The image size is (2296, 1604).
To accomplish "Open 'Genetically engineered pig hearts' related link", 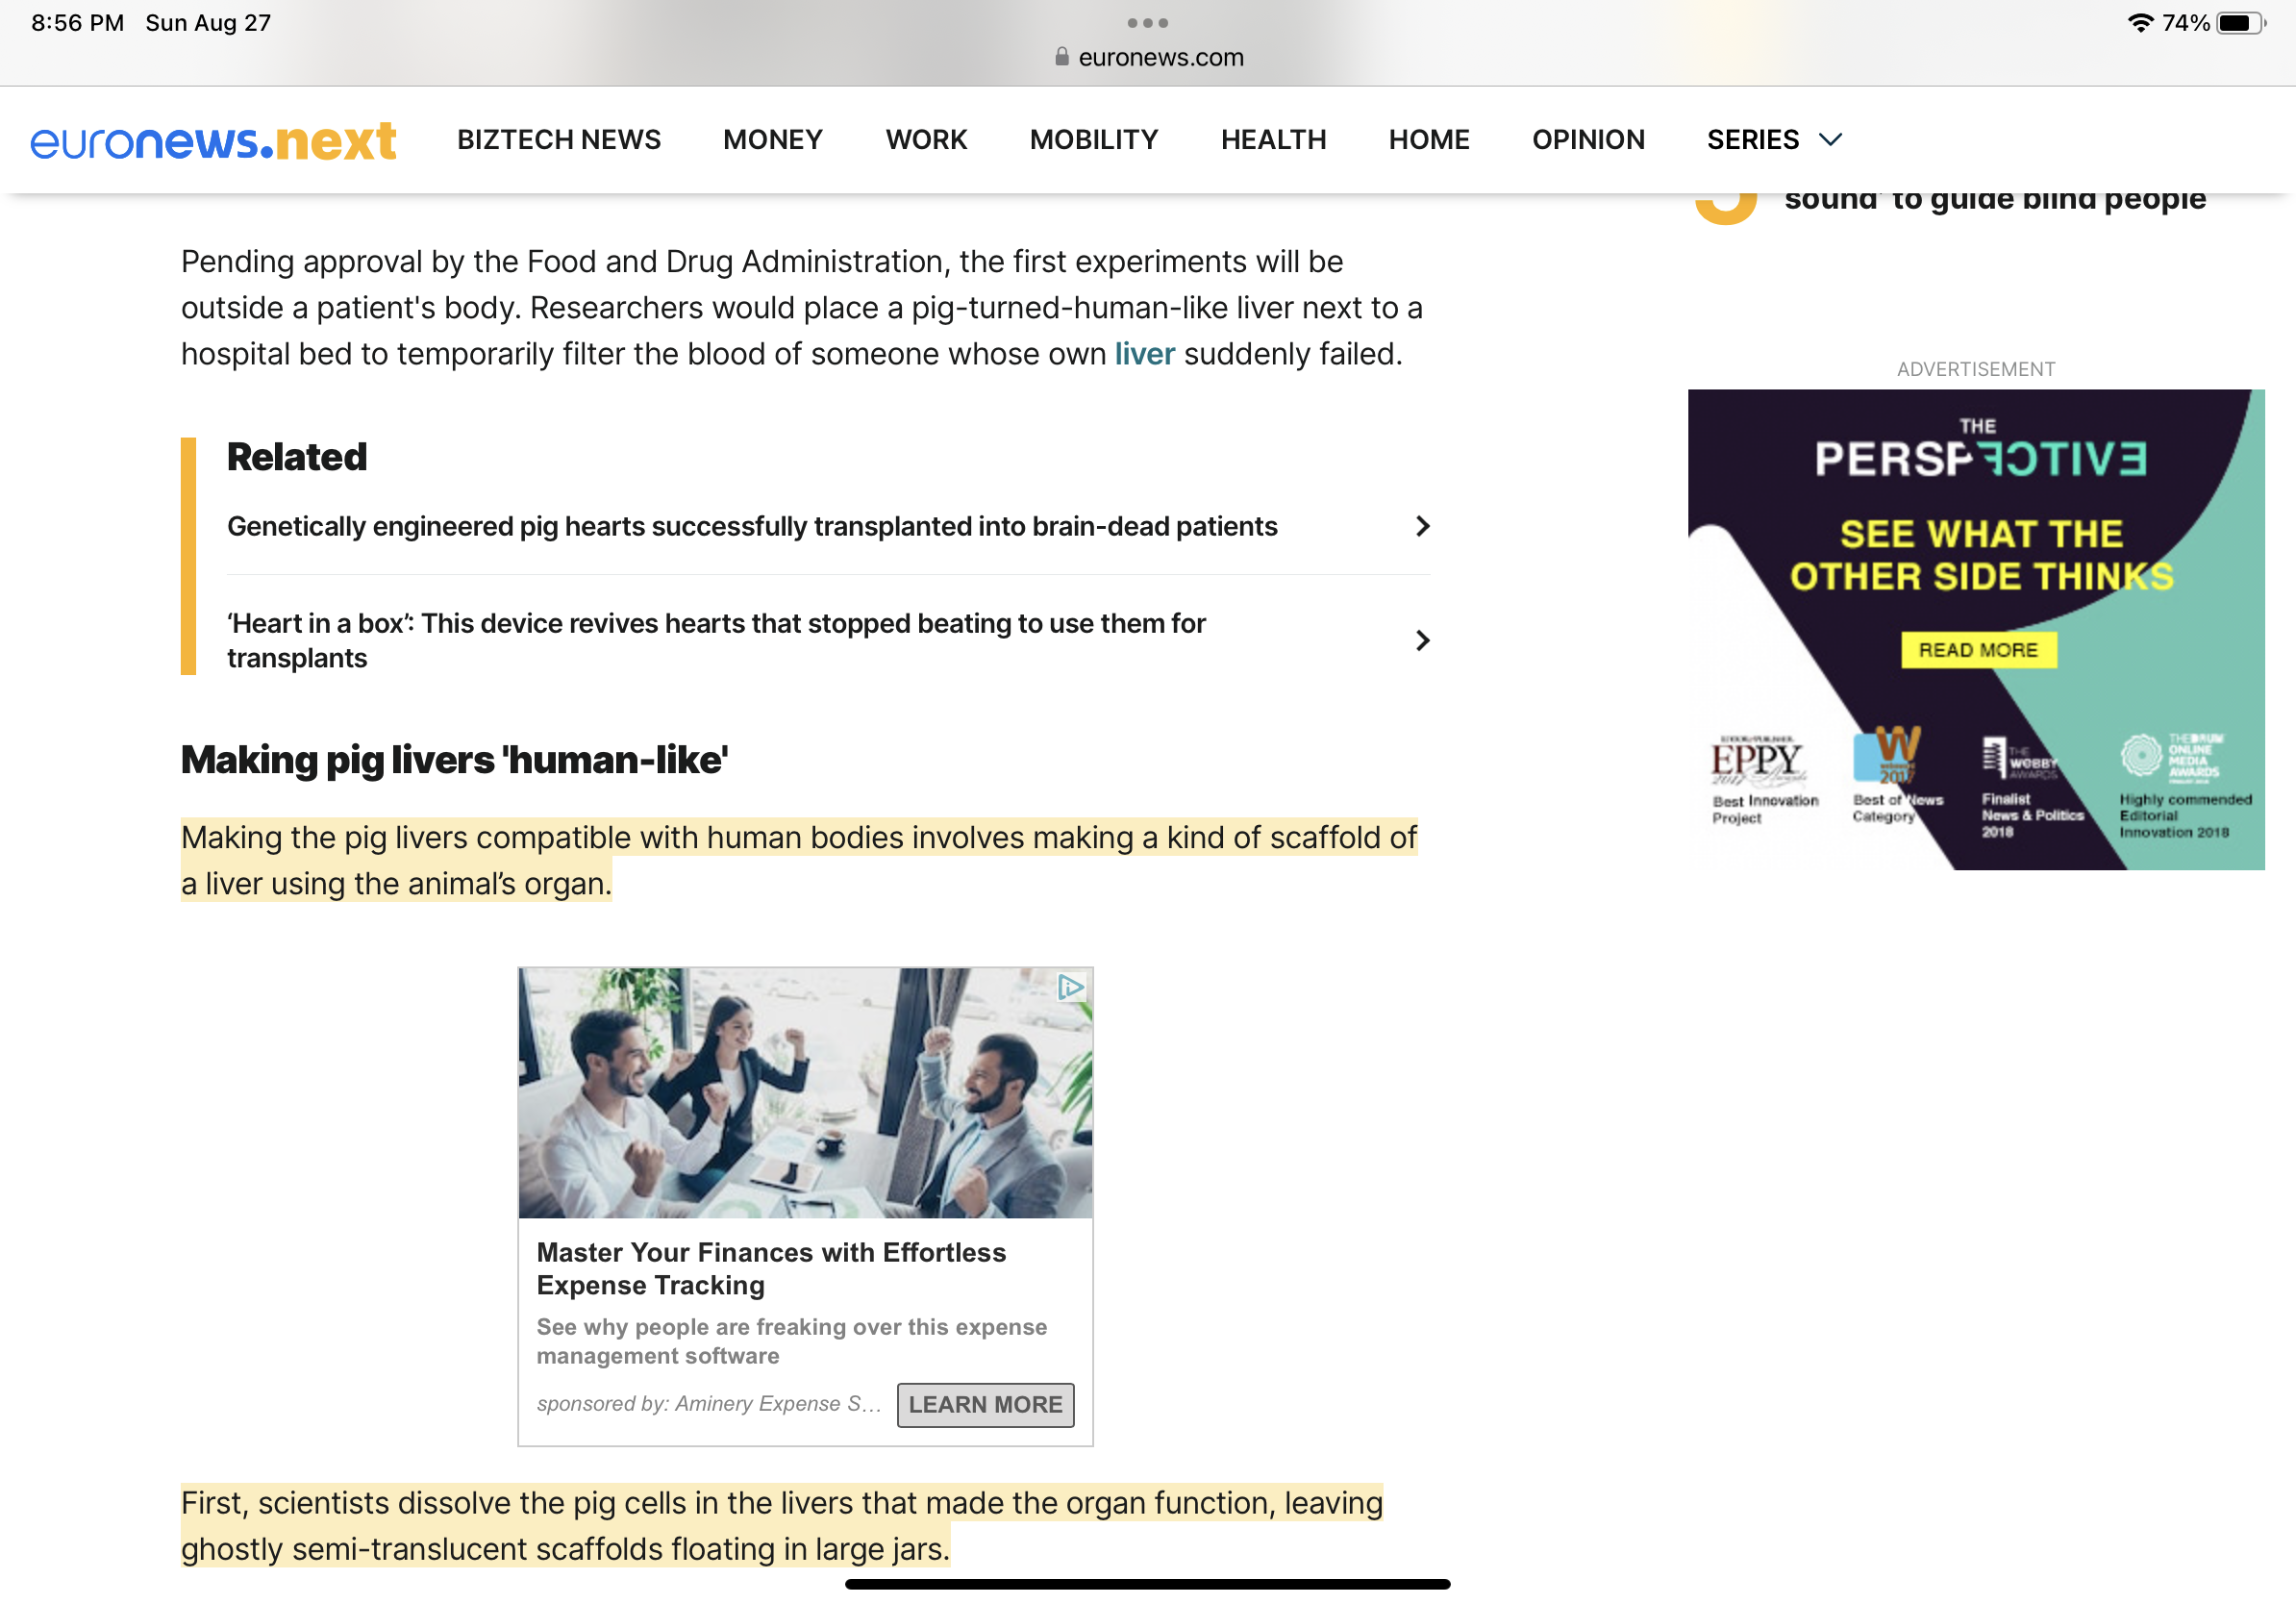I will (x=752, y=526).
